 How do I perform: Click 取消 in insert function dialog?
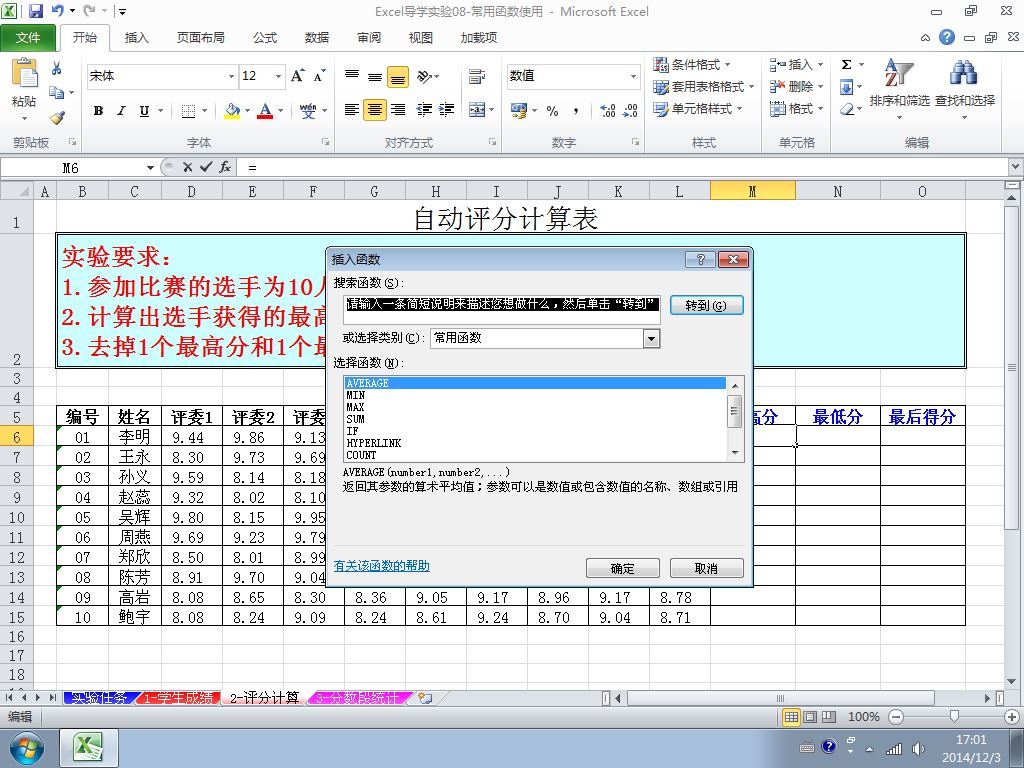pos(707,568)
